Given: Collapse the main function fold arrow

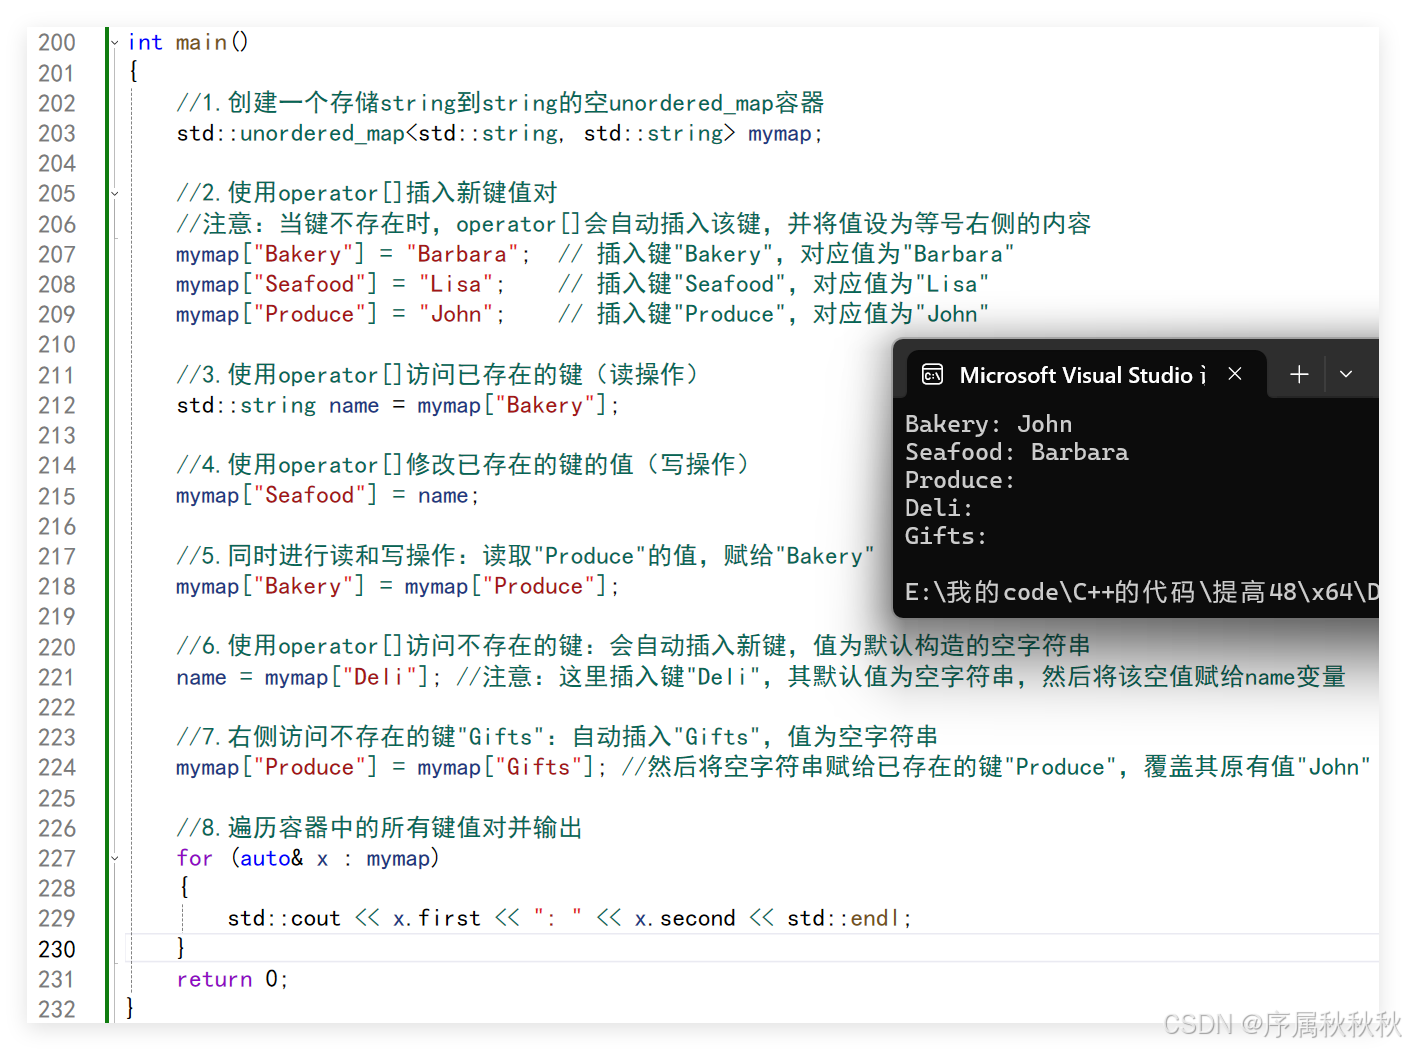Looking at the screenshot, I should click(115, 42).
